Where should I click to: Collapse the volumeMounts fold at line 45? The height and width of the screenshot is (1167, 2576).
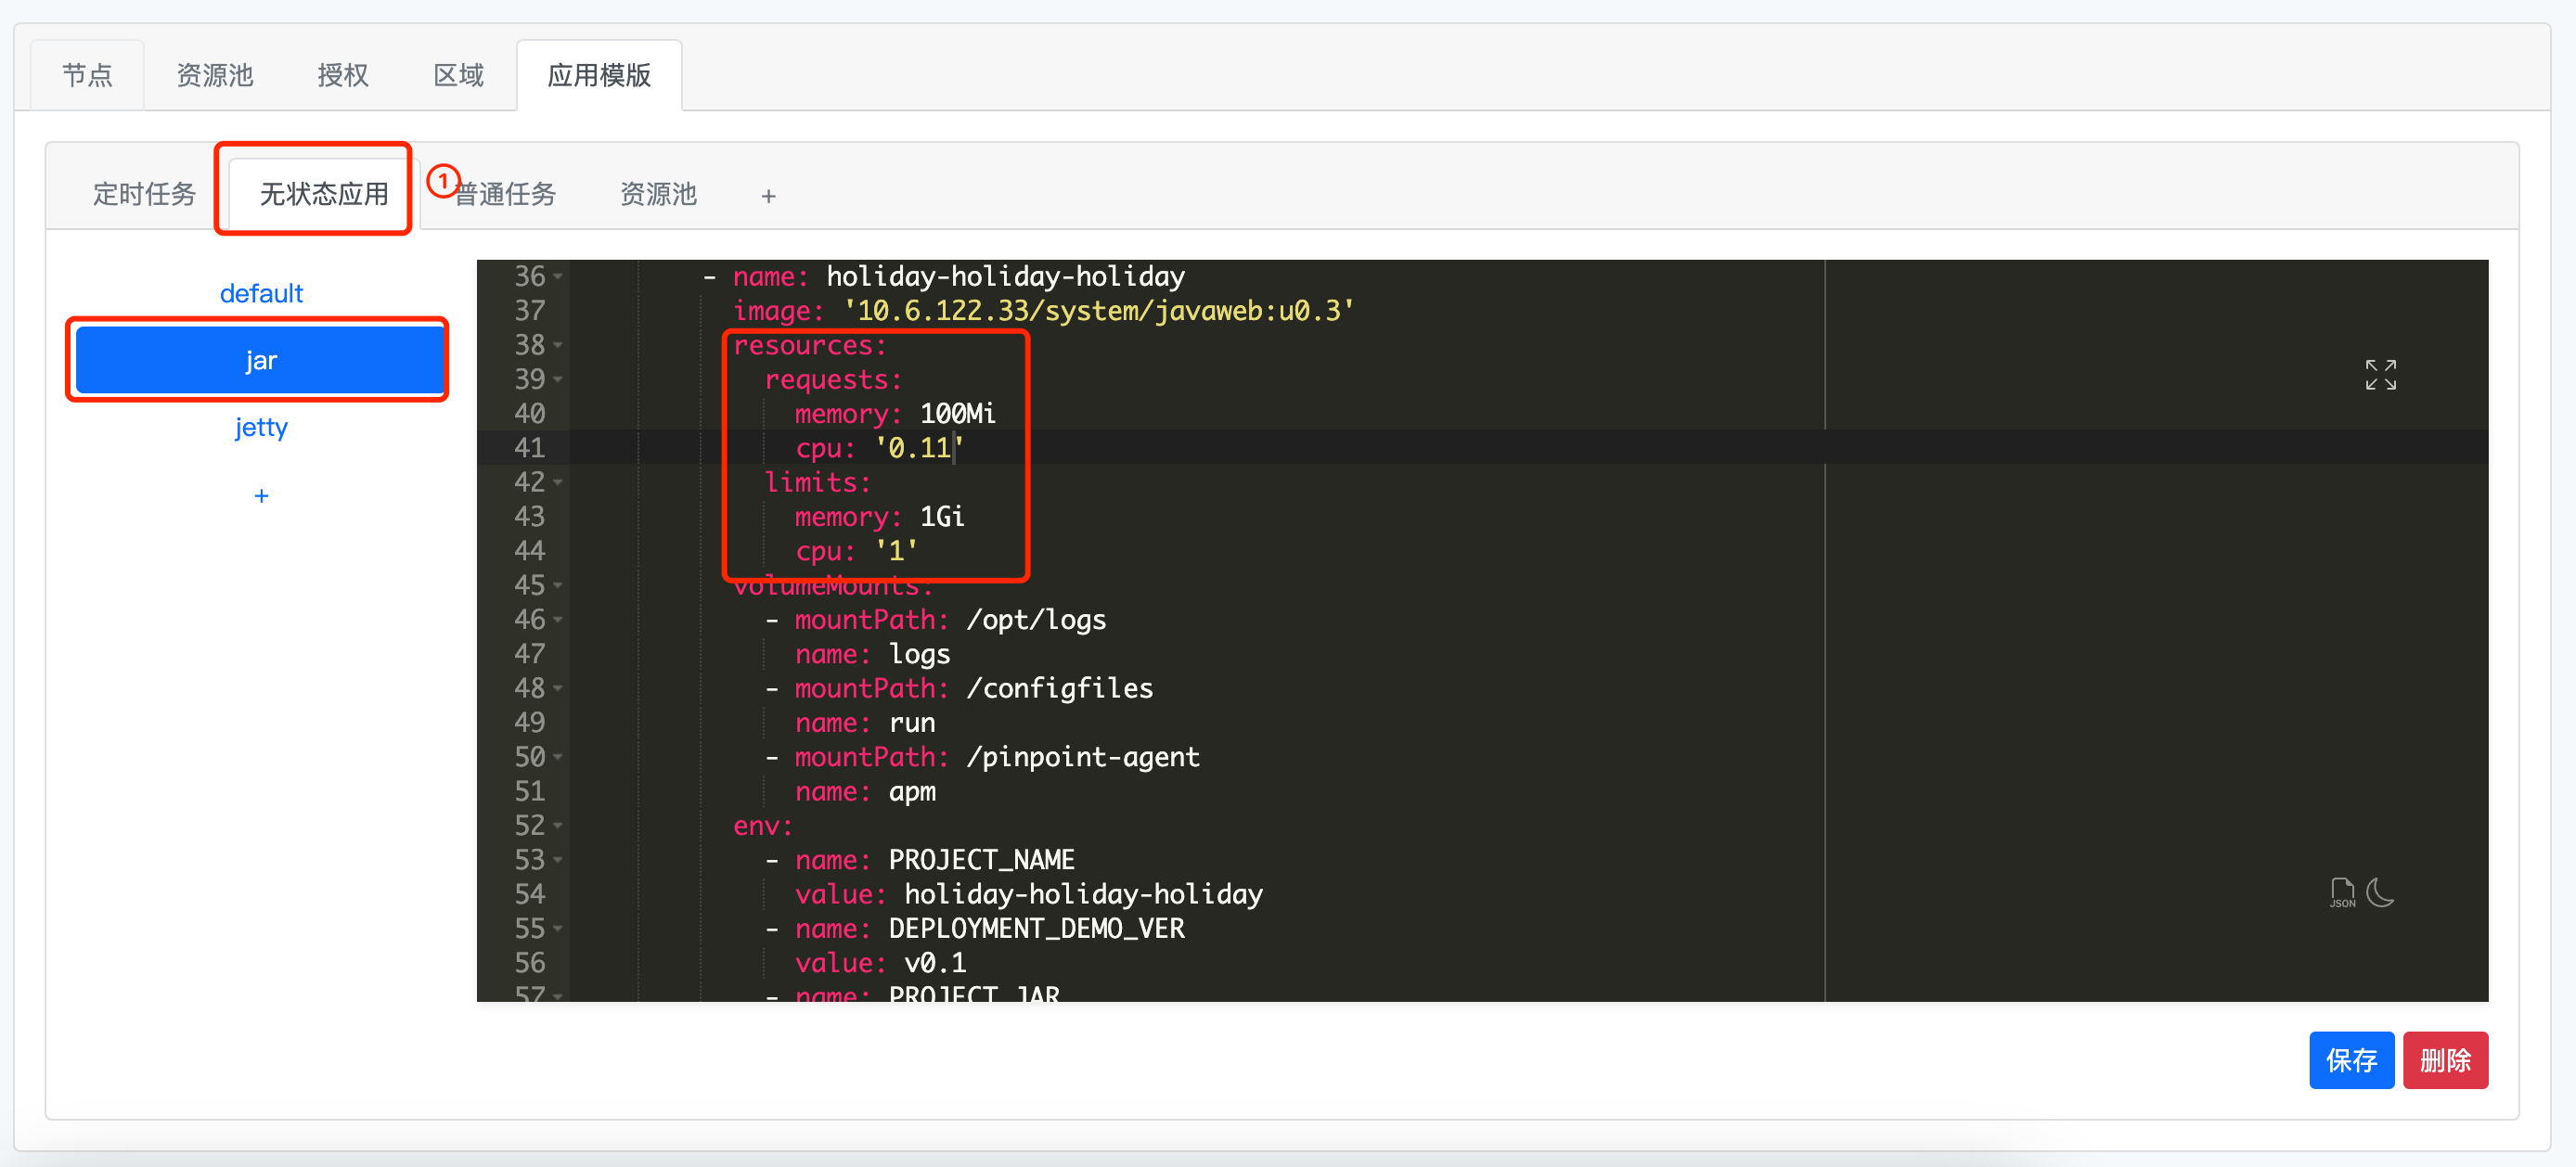[558, 586]
